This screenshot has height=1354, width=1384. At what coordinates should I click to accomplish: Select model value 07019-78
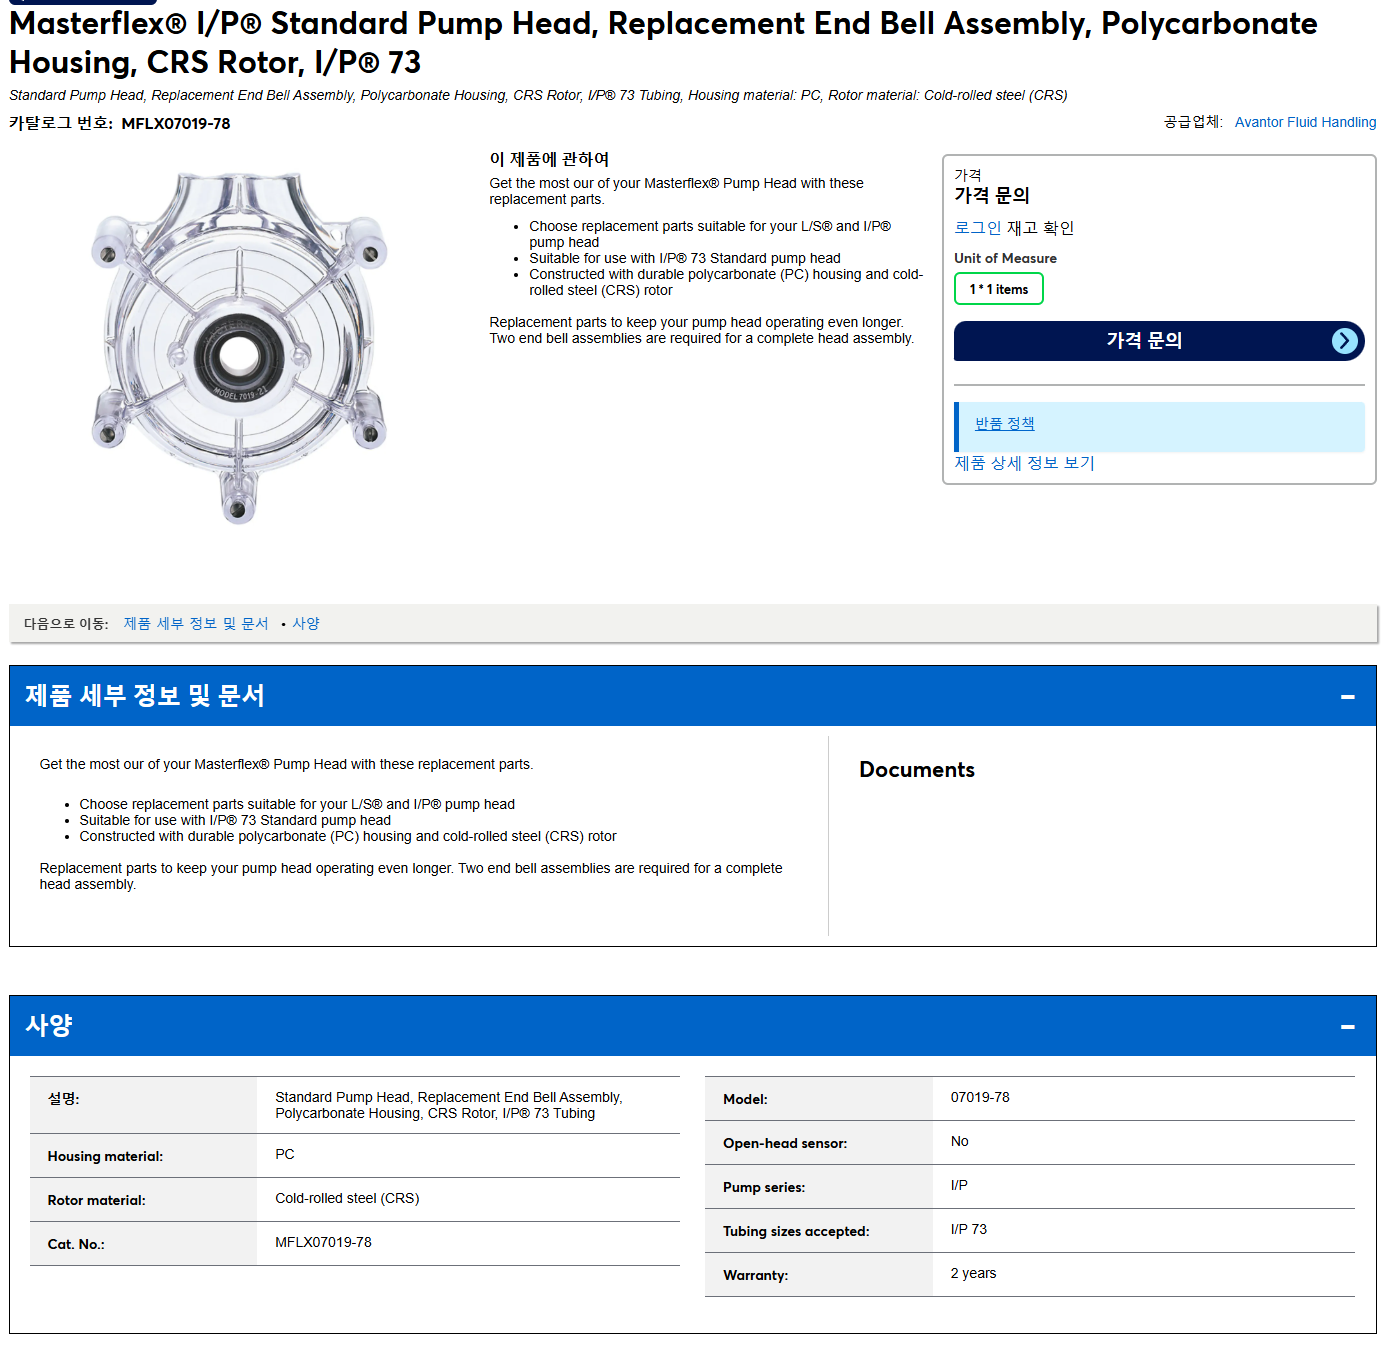tap(980, 1097)
